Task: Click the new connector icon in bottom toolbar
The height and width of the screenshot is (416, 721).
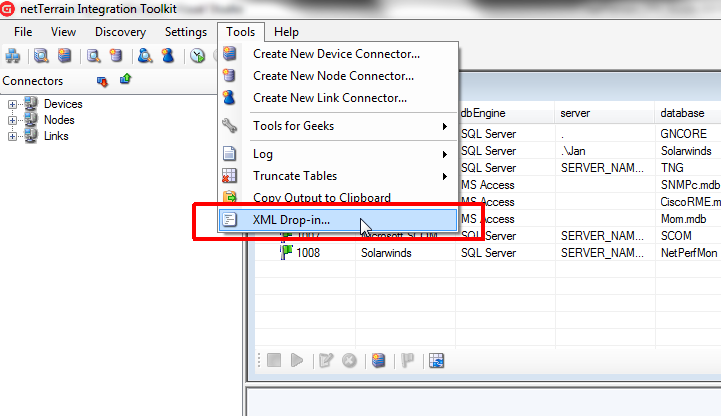Action: point(378,361)
